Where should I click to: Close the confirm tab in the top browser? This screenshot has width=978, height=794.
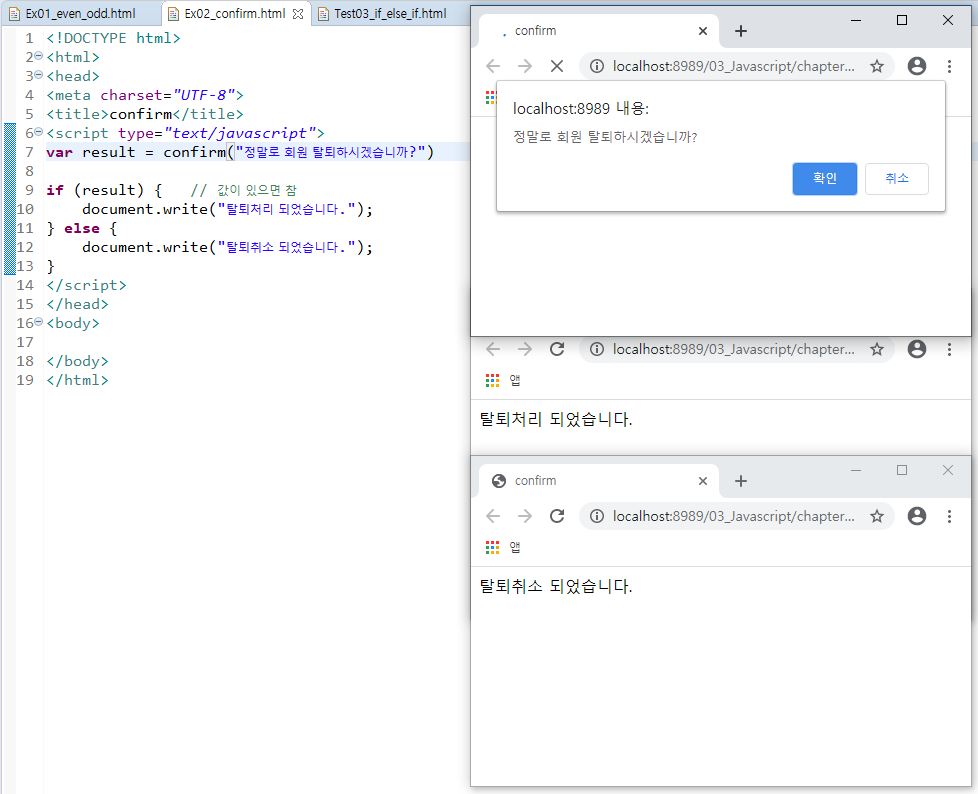pyautogui.click(x=703, y=31)
